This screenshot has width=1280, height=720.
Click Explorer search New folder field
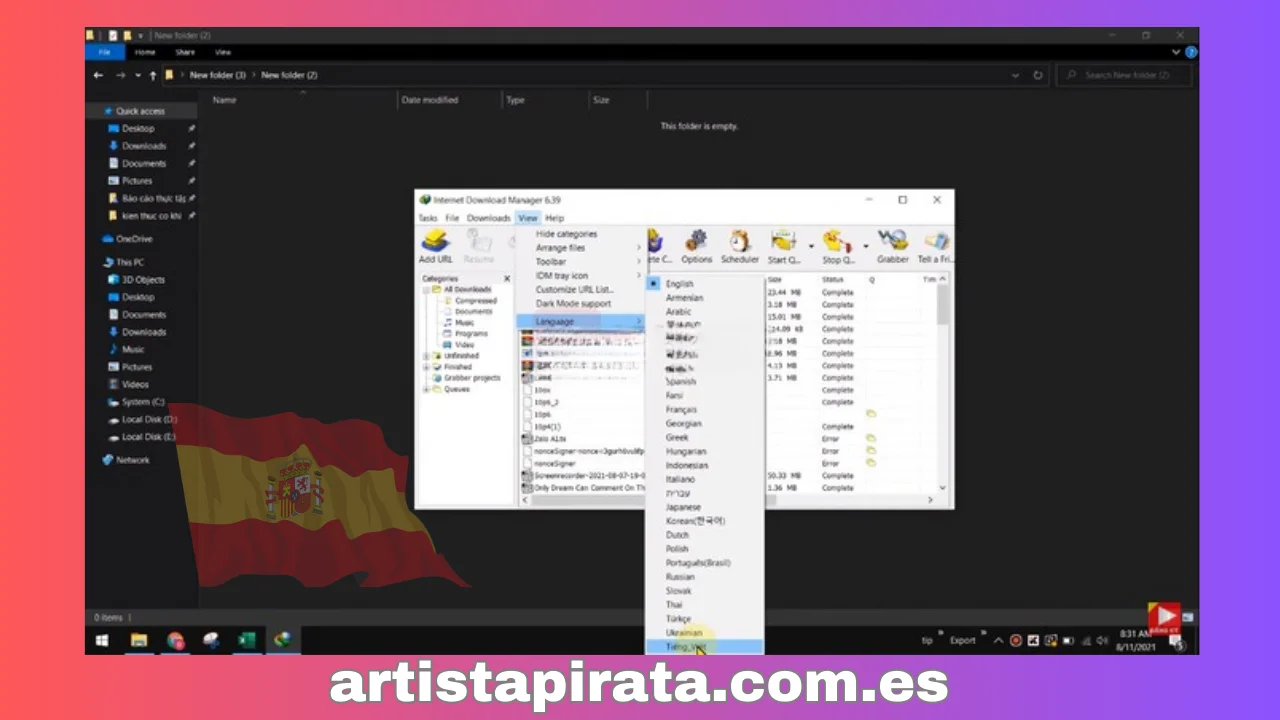[1125, 75]
